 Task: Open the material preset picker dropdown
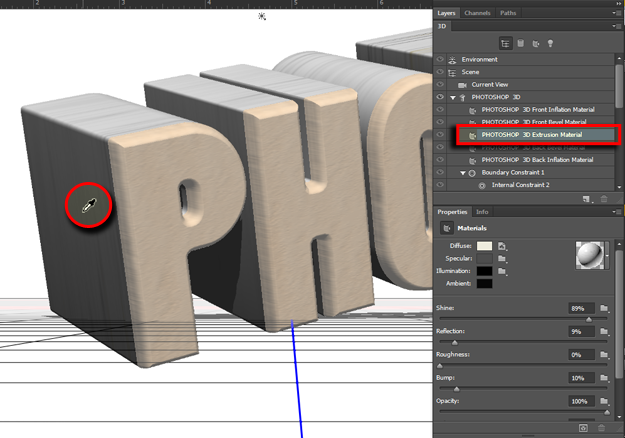[609, 256]
